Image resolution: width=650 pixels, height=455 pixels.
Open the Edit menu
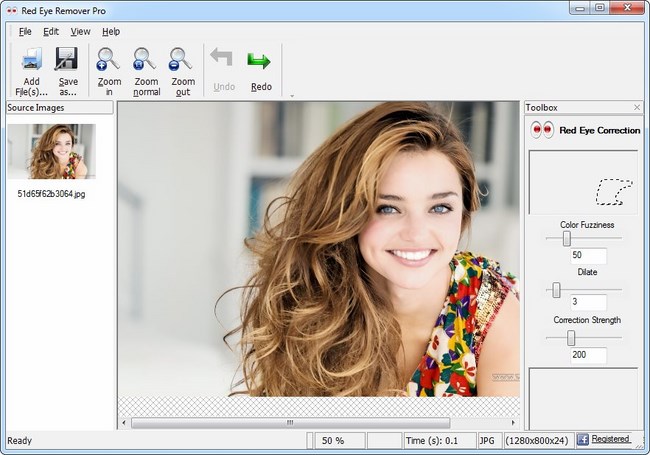click(51, 31)
